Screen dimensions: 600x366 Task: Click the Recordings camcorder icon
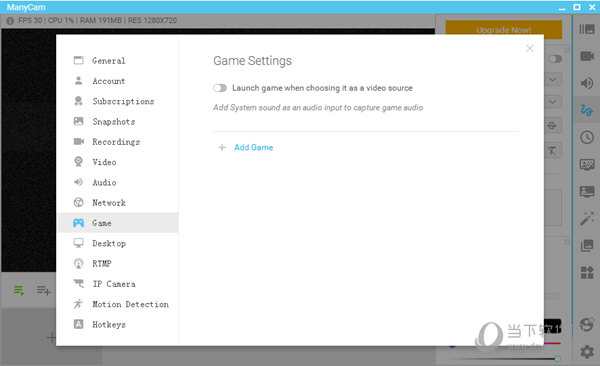pyautogui.click(x=79, y=141)
